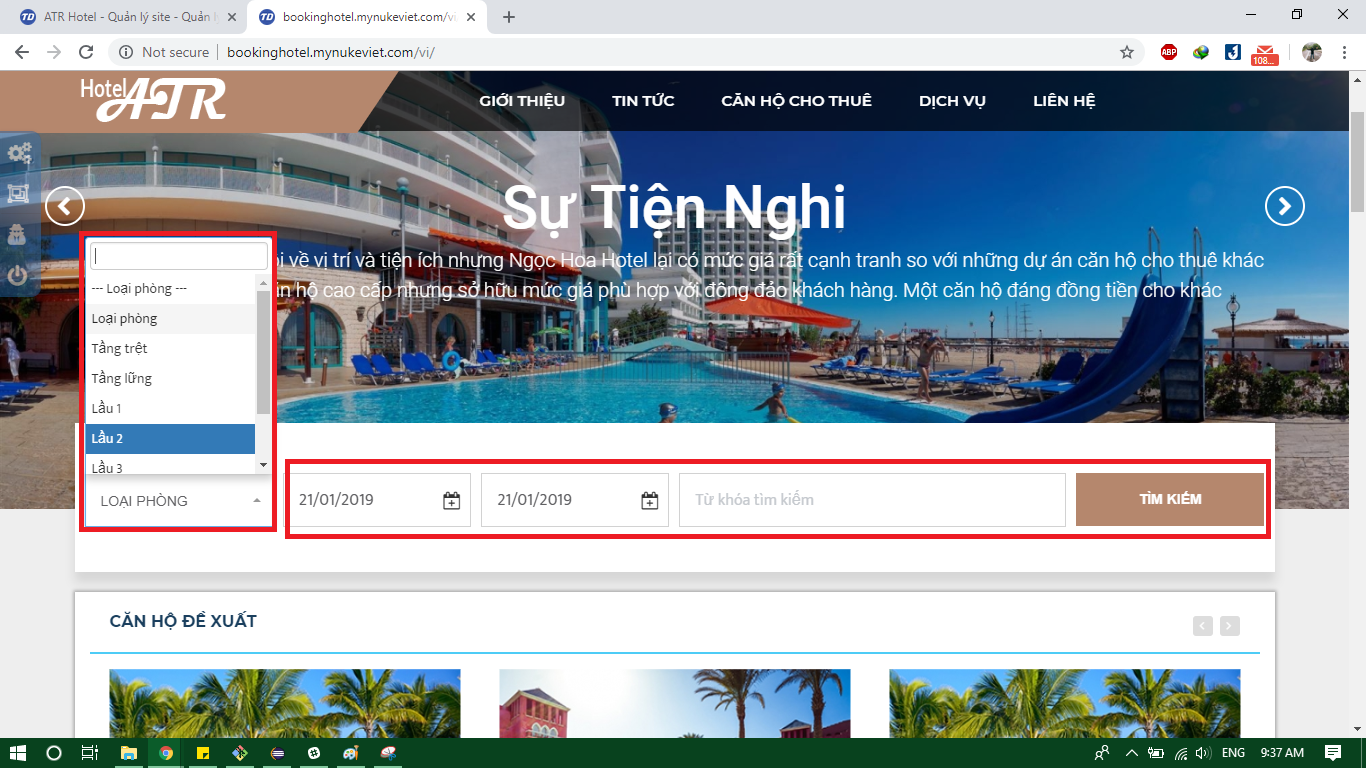Bookmark this page with the star icon
Image resolution: width=1366 pixels, height=768 pixels.
[x=1127, y=52]
